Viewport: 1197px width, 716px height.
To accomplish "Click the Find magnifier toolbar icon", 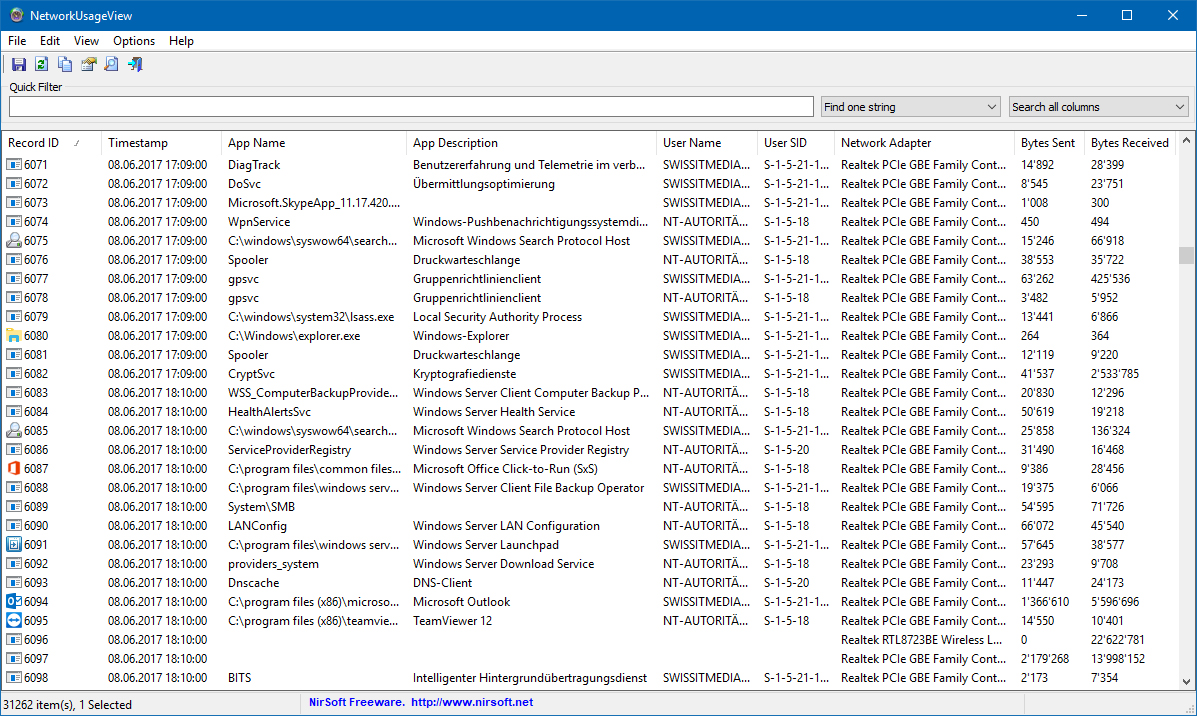I will [111, 65].
